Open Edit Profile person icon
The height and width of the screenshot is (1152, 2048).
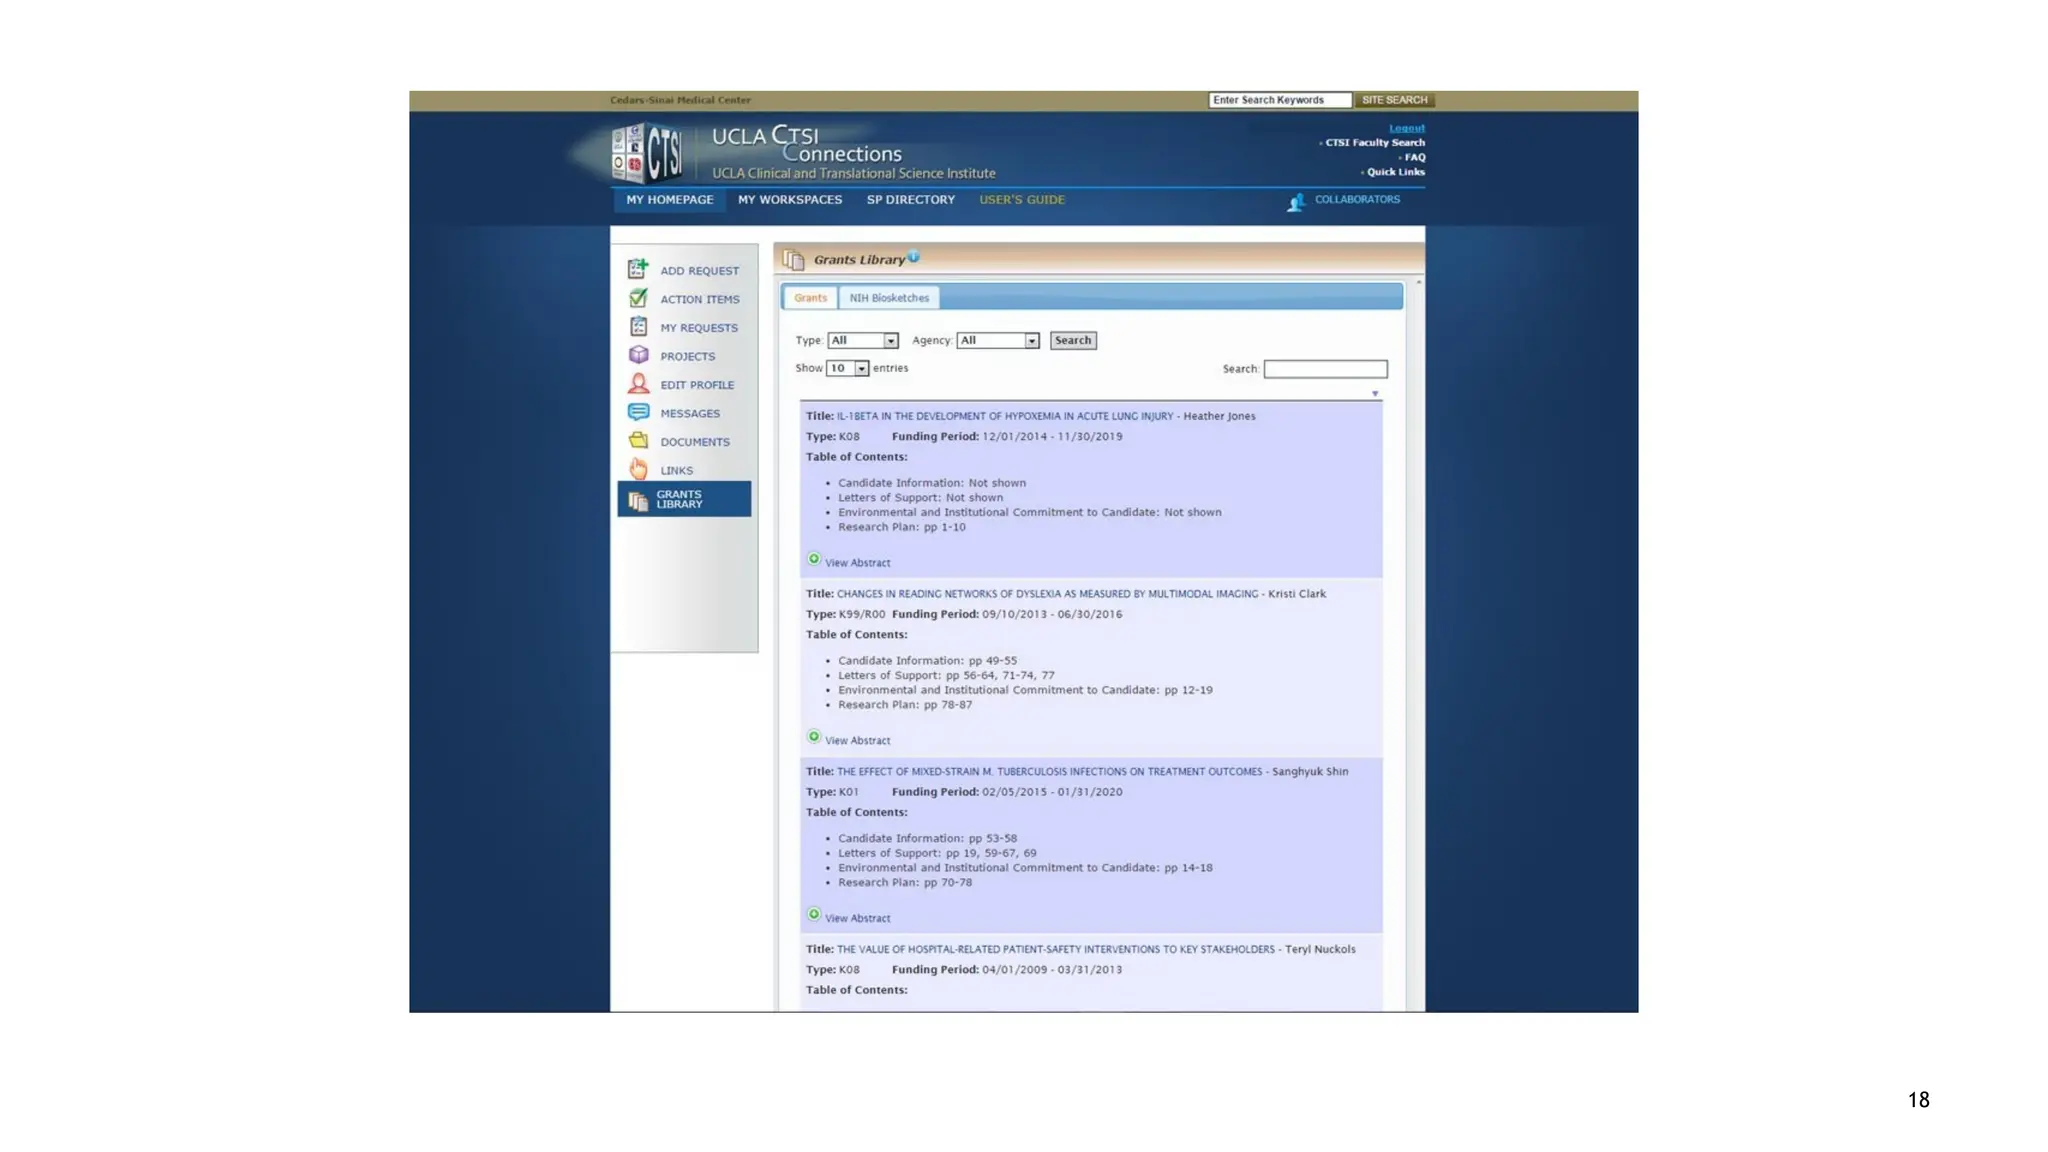(638, 384)
